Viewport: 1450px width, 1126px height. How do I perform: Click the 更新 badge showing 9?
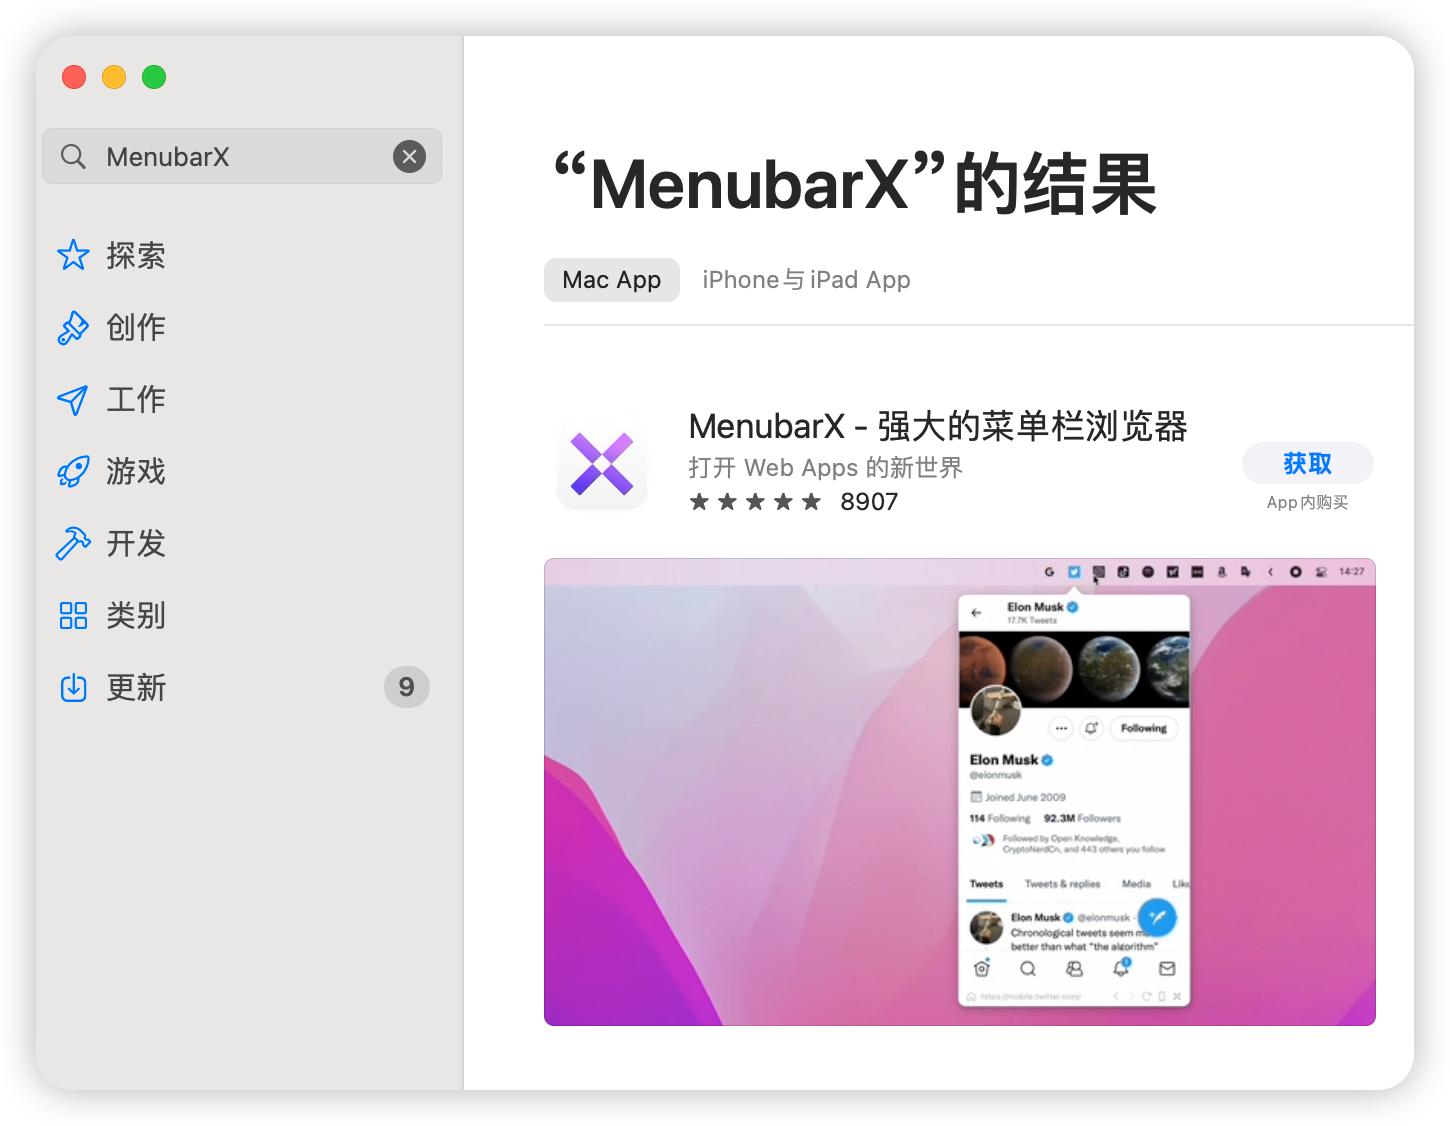tap(406, 687)
